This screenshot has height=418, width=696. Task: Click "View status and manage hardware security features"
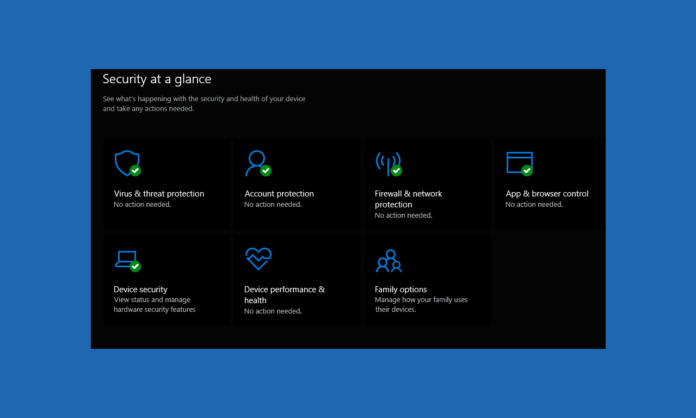[155, 305]
